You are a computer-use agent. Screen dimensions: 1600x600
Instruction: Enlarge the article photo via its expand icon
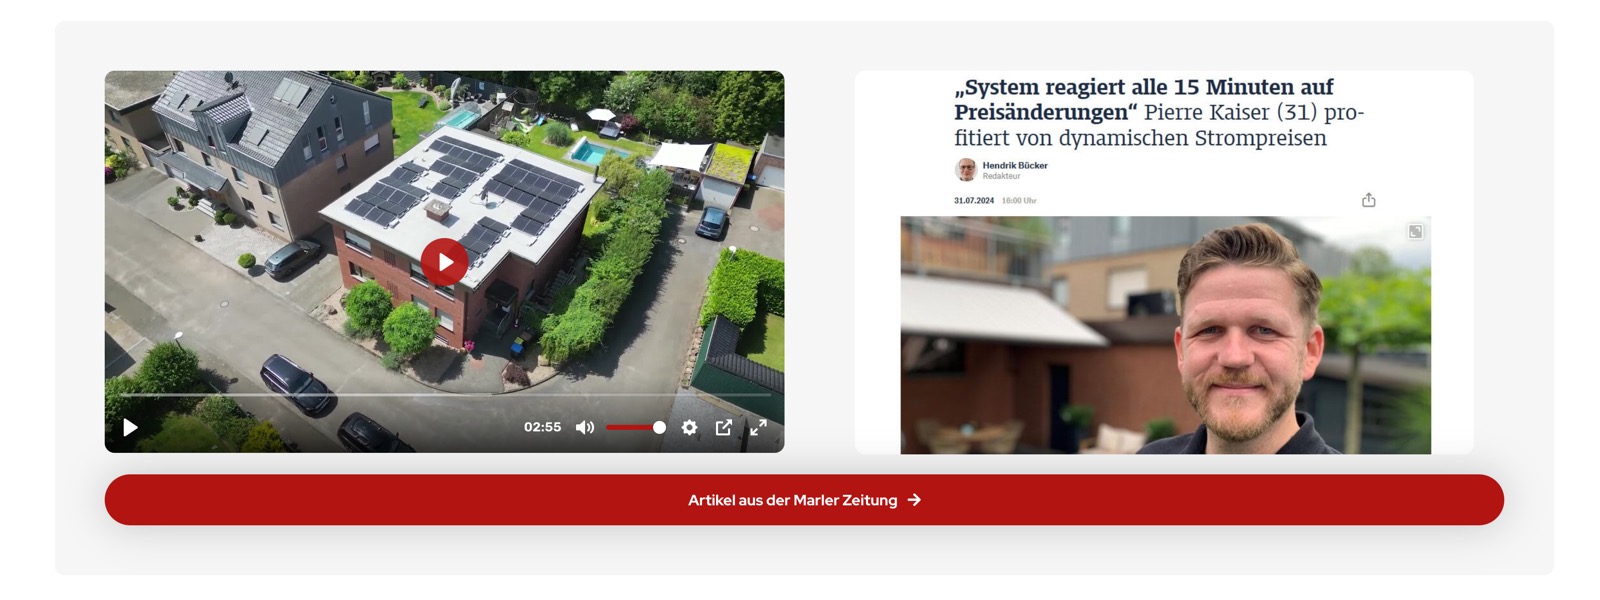pyautogui.click(x=1415, y=232)
